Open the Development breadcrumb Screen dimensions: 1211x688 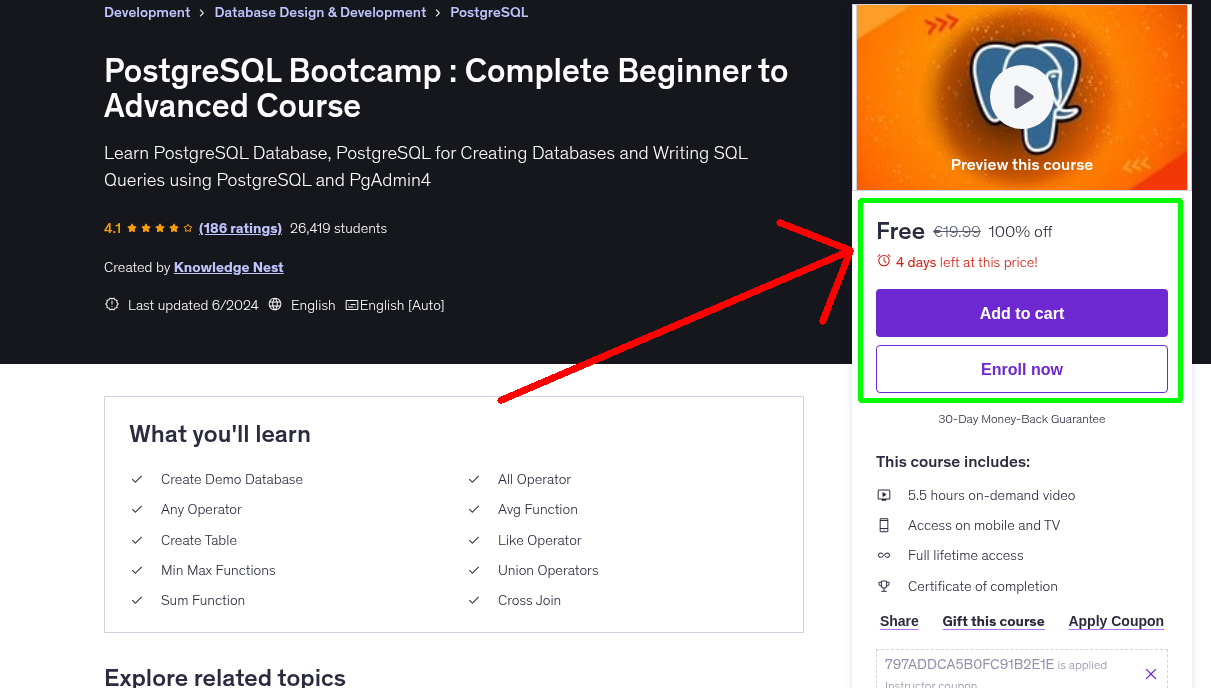coord(147,12)
